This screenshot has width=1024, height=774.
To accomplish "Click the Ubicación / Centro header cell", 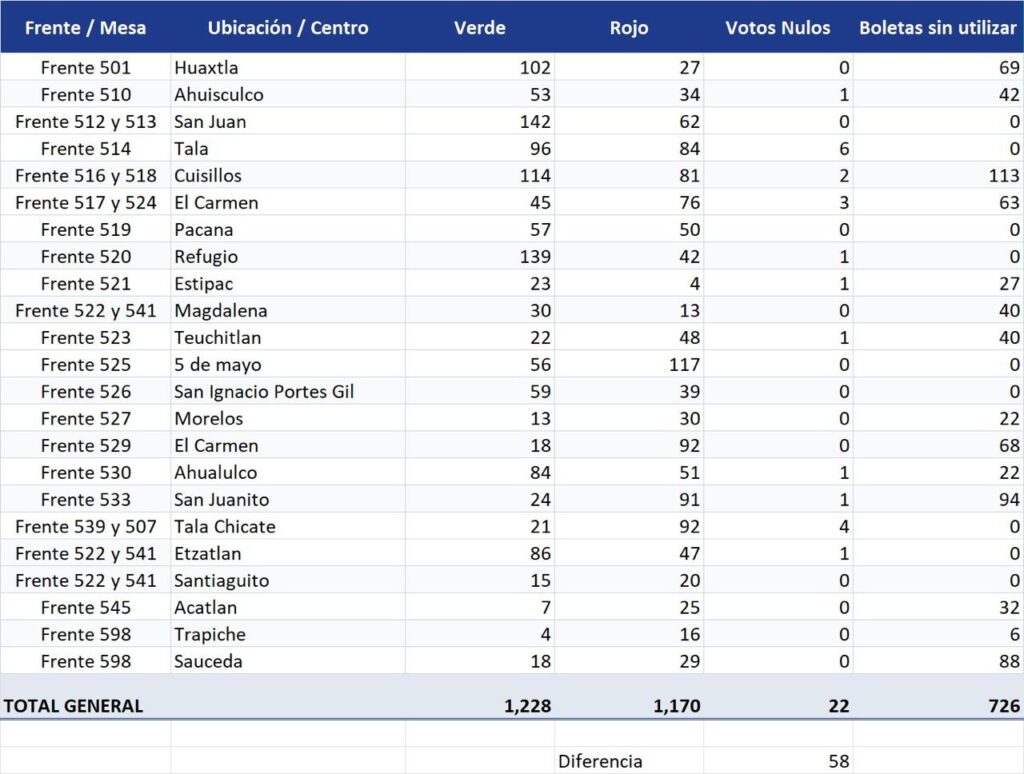I will [x=288, y=27].
